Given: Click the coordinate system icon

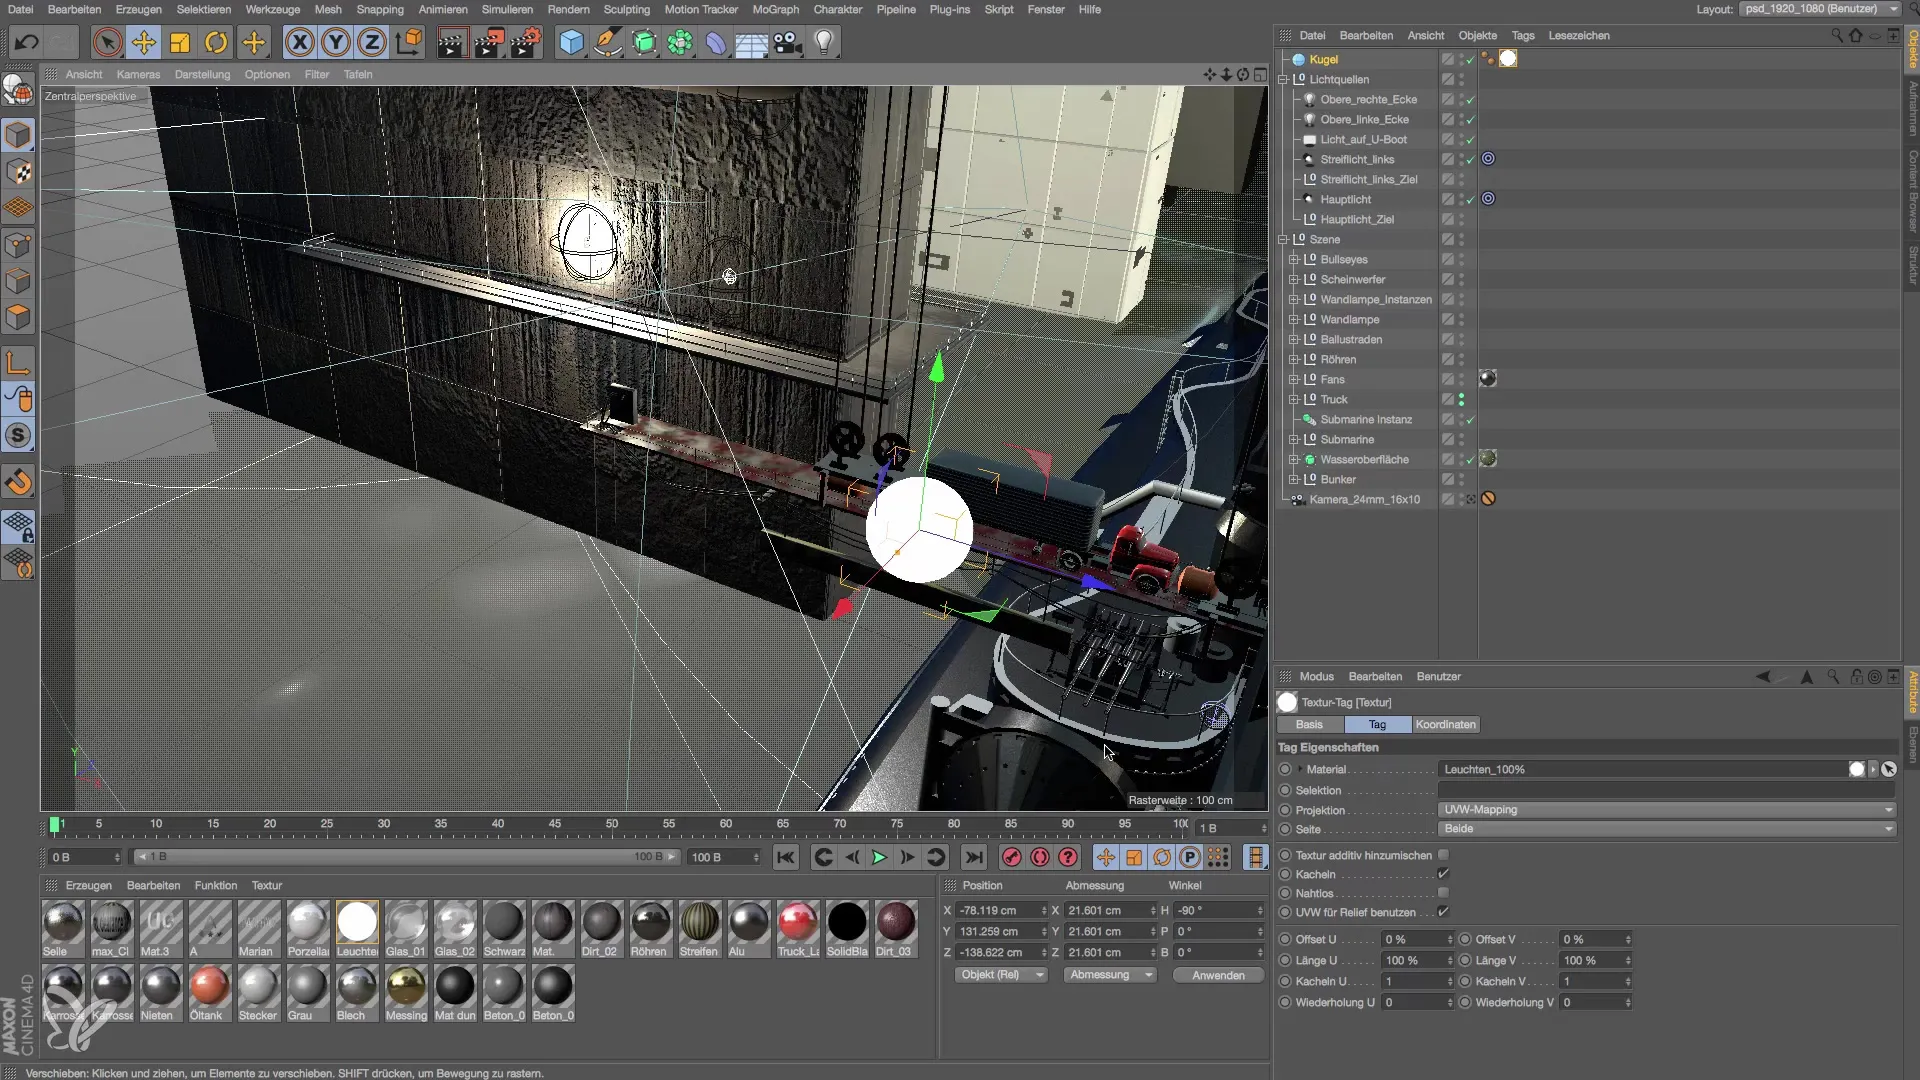Looking at the screenshot, I should [409, 42].
